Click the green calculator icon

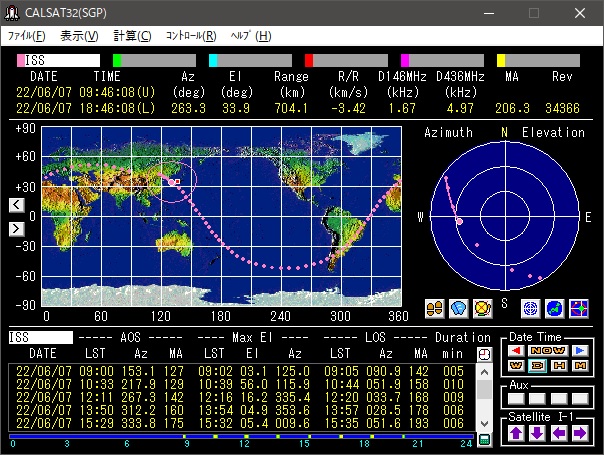(485, 439)
